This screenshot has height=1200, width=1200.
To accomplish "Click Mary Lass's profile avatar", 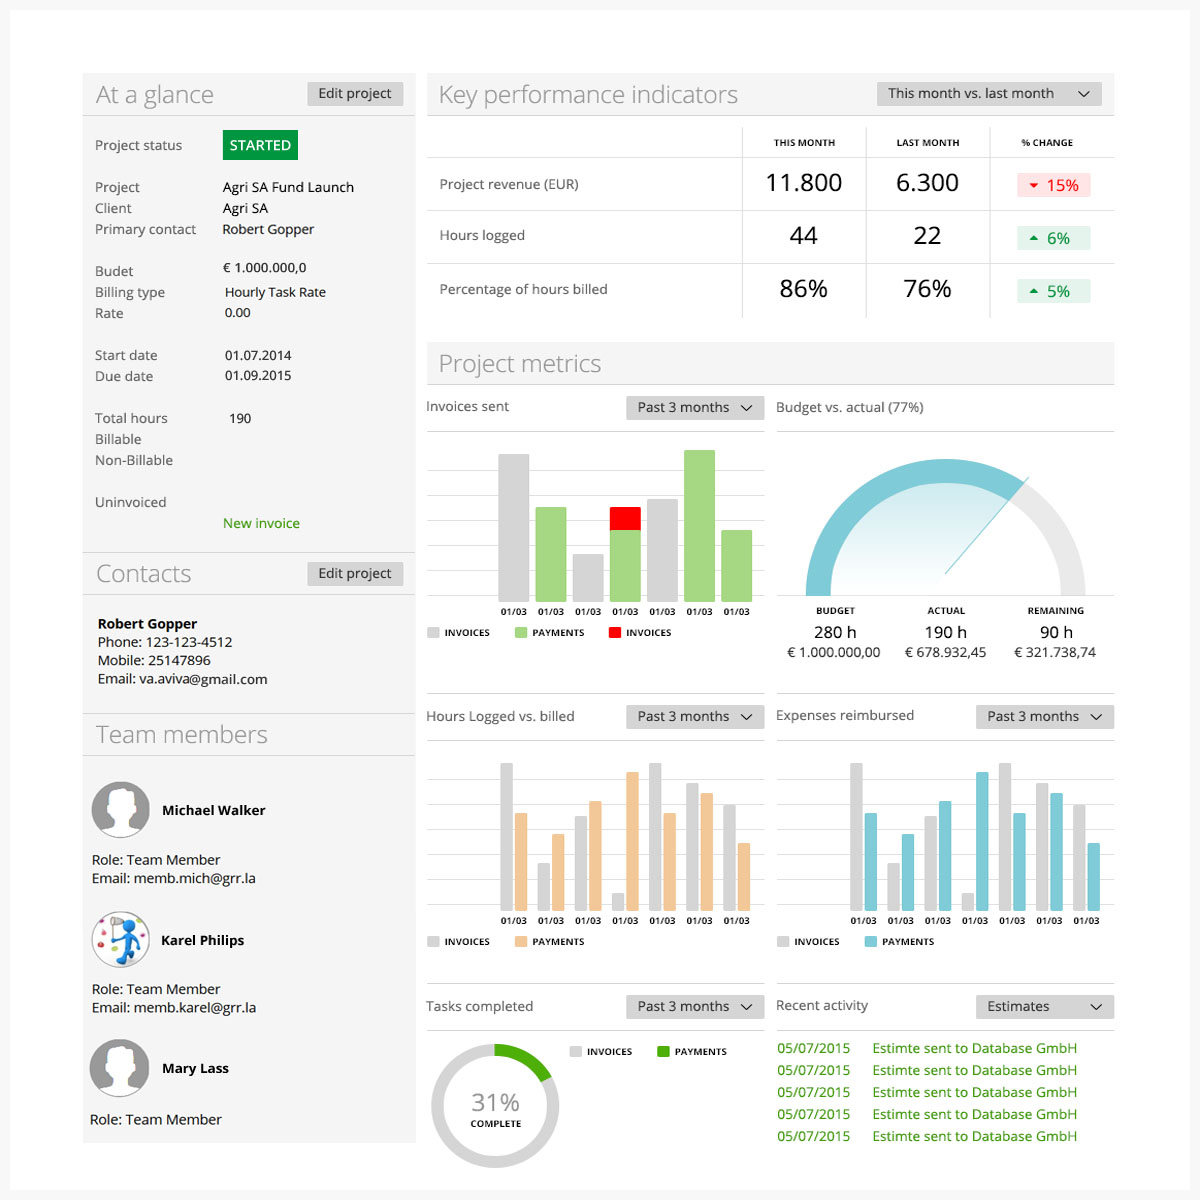I will [x=120, y=1068].
